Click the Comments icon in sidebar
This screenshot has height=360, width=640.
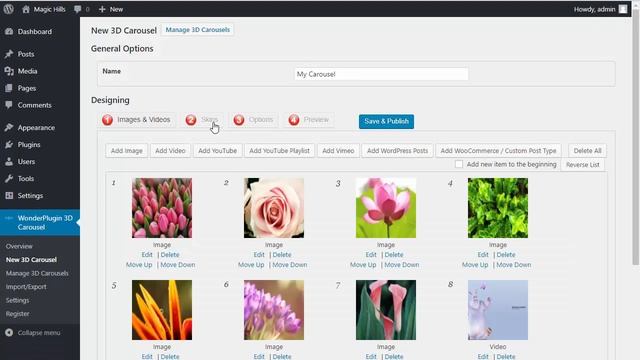pos(9,105)
